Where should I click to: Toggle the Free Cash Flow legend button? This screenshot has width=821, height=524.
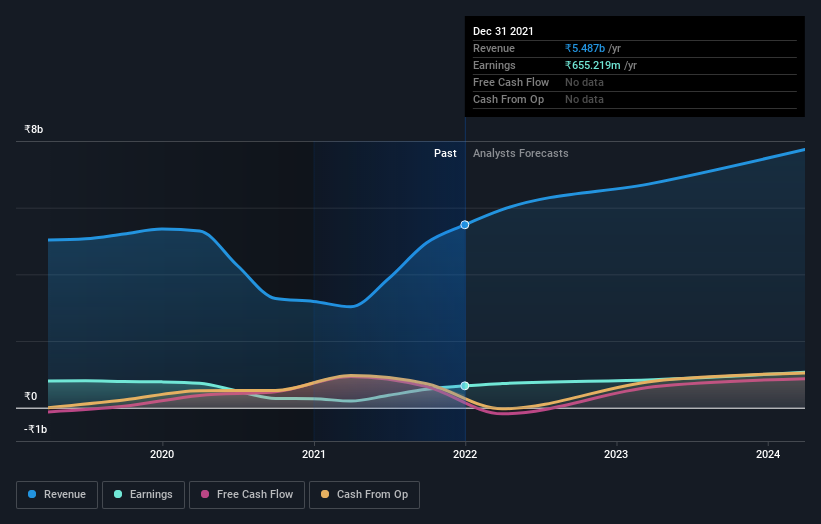(247, 495)
